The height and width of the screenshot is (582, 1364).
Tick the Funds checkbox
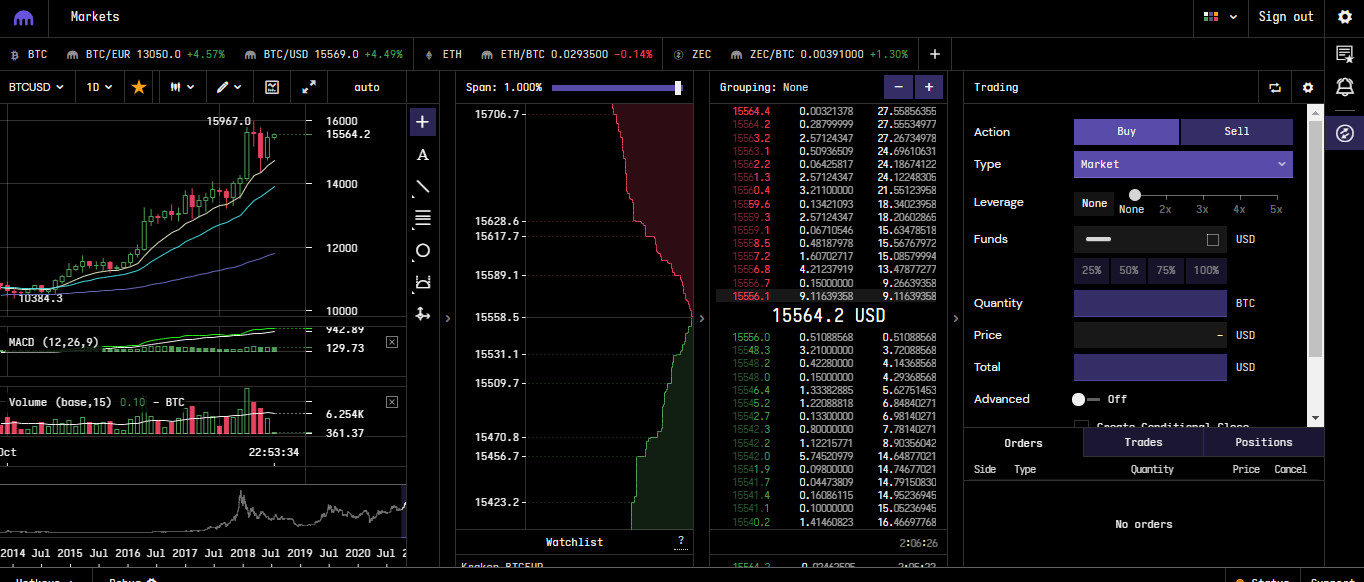1213,240
